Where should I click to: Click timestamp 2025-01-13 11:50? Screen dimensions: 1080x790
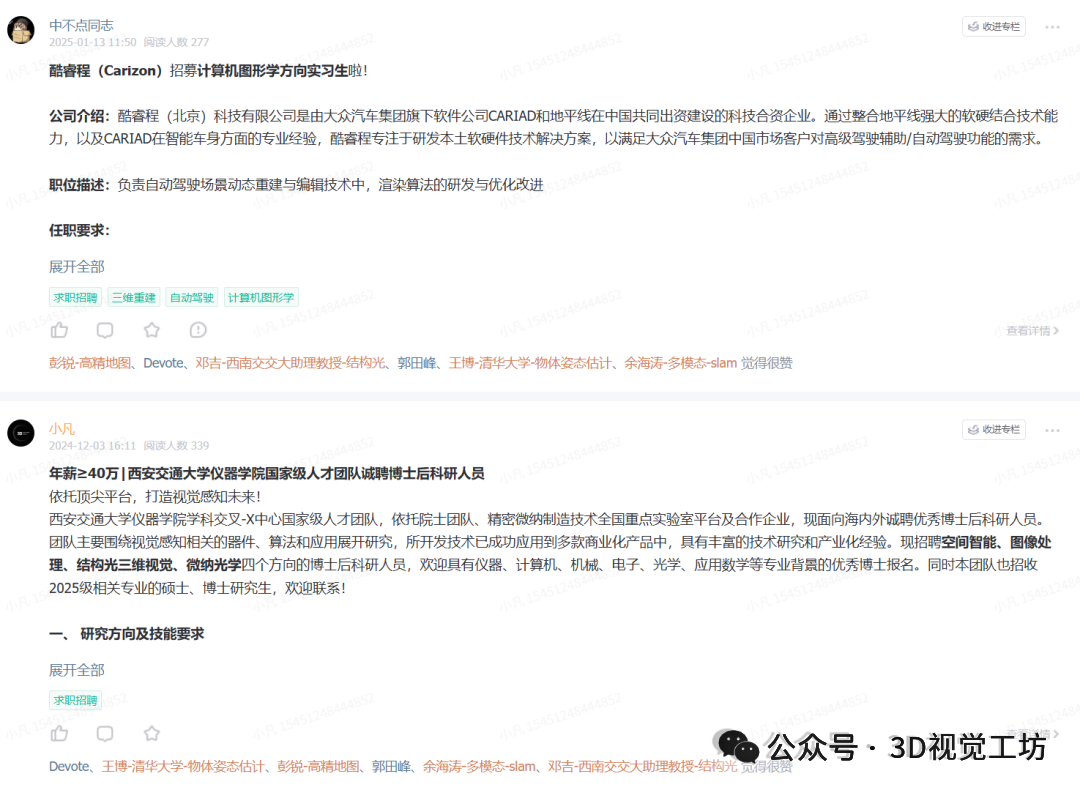(x=92, y=42)
